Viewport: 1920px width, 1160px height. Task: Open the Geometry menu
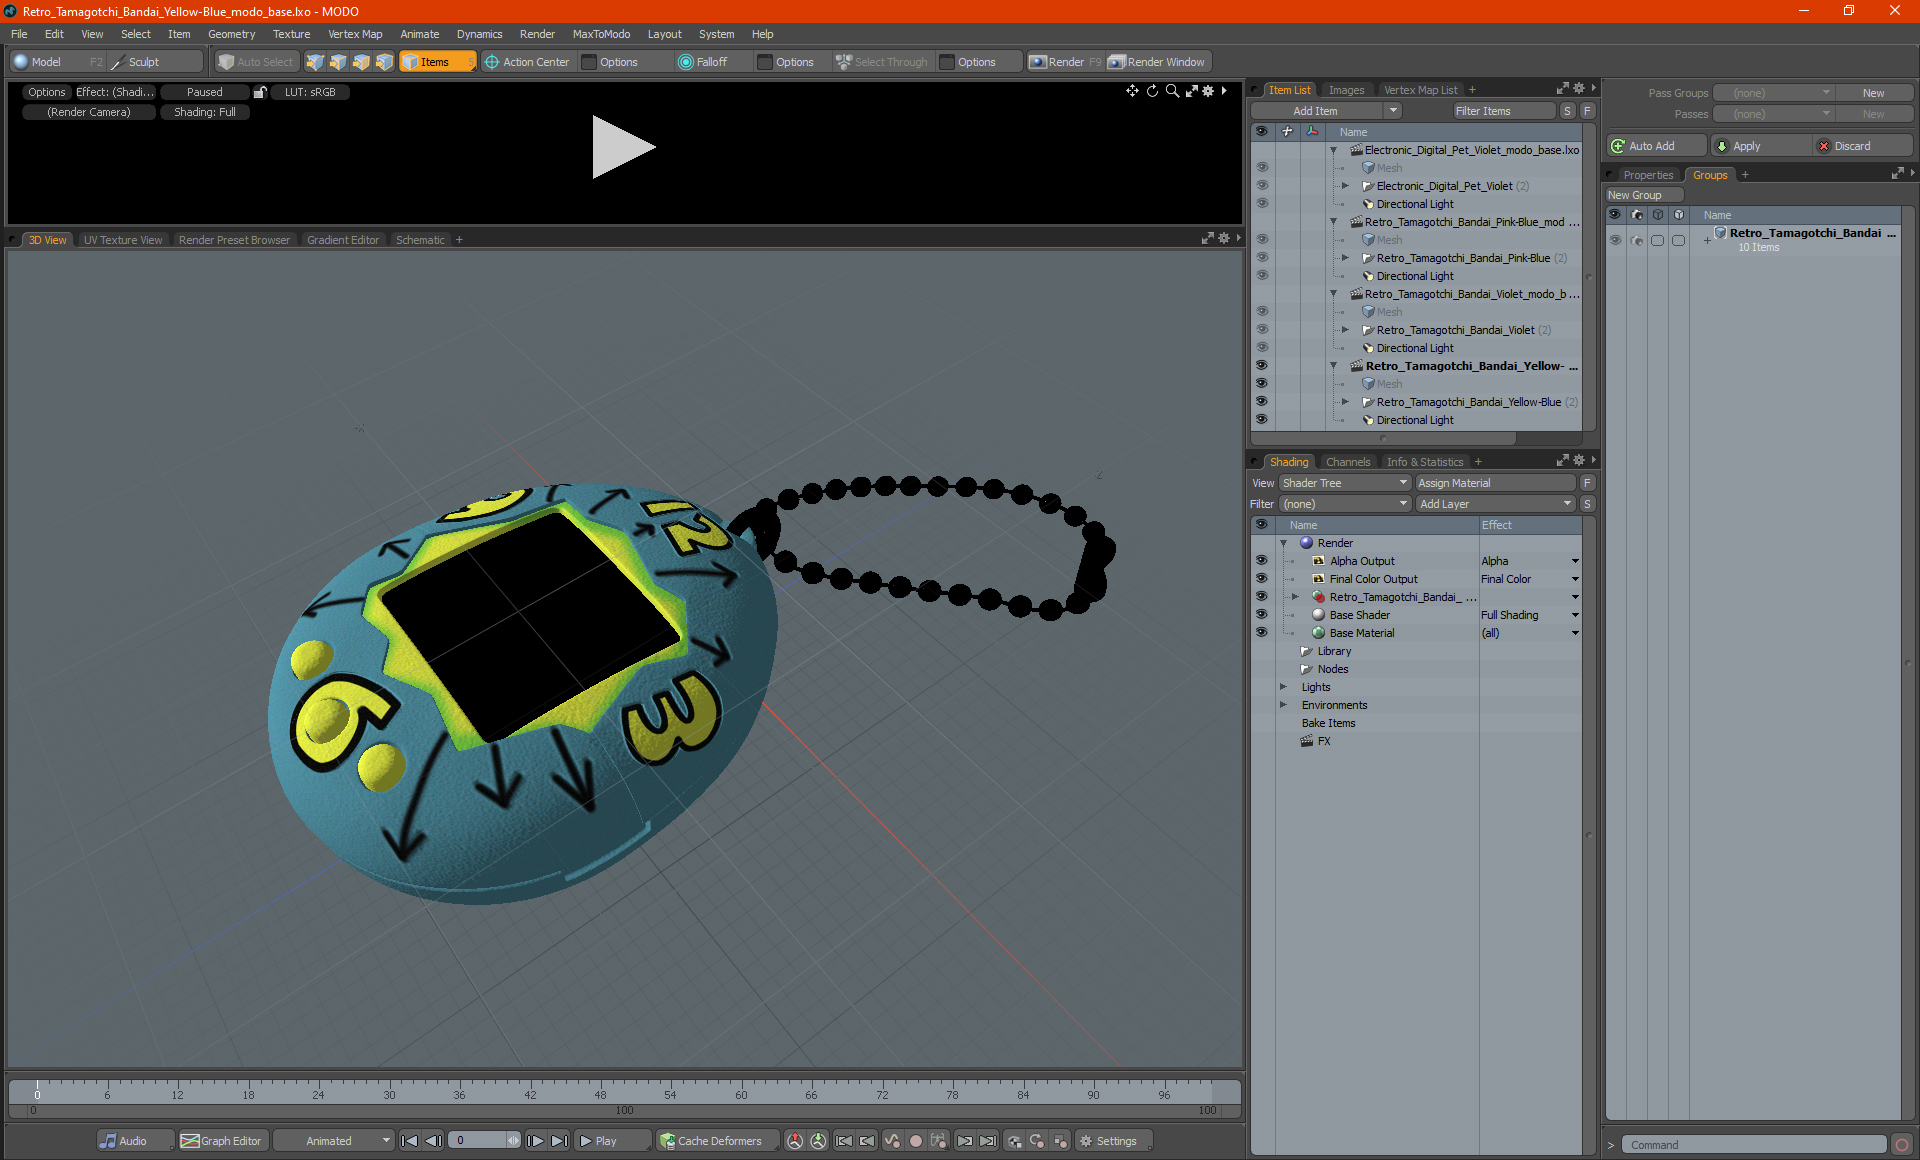pos(231,34)
